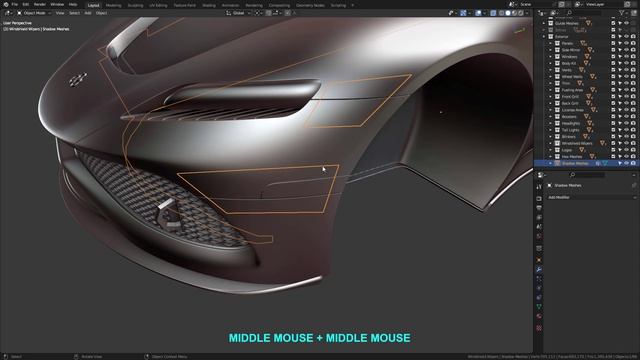Add a new workspace with plus button

353,5
